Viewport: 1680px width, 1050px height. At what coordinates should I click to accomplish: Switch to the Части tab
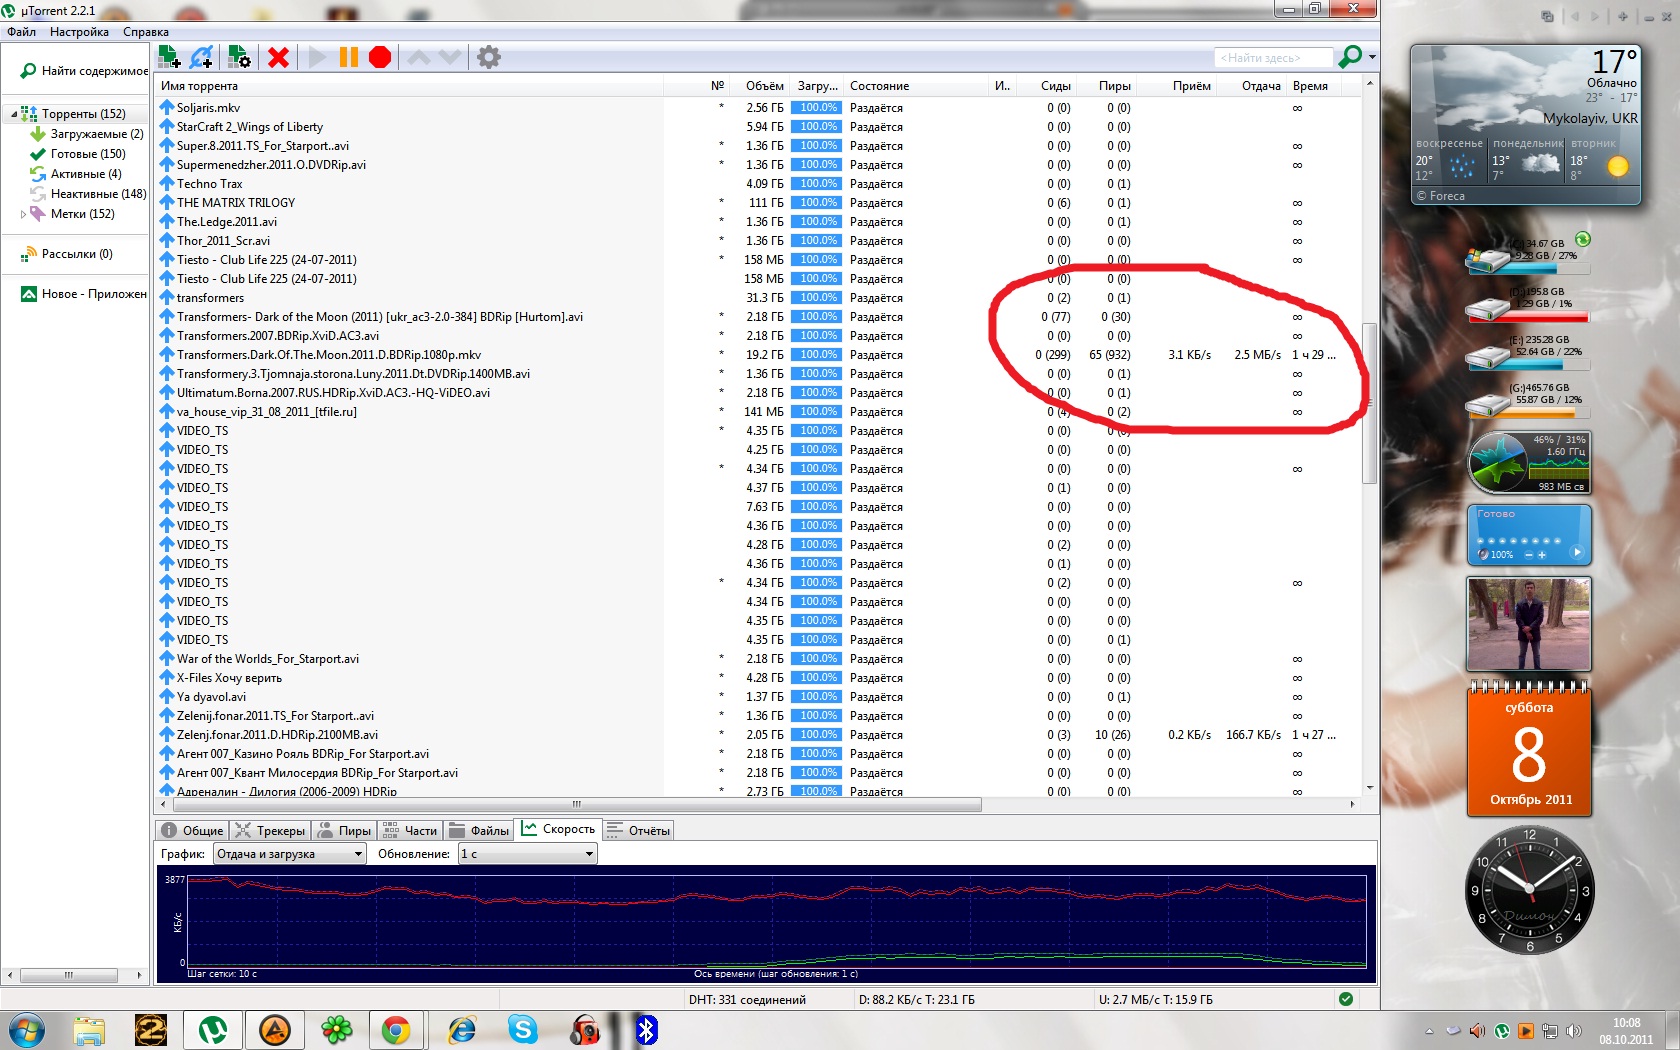410,831
